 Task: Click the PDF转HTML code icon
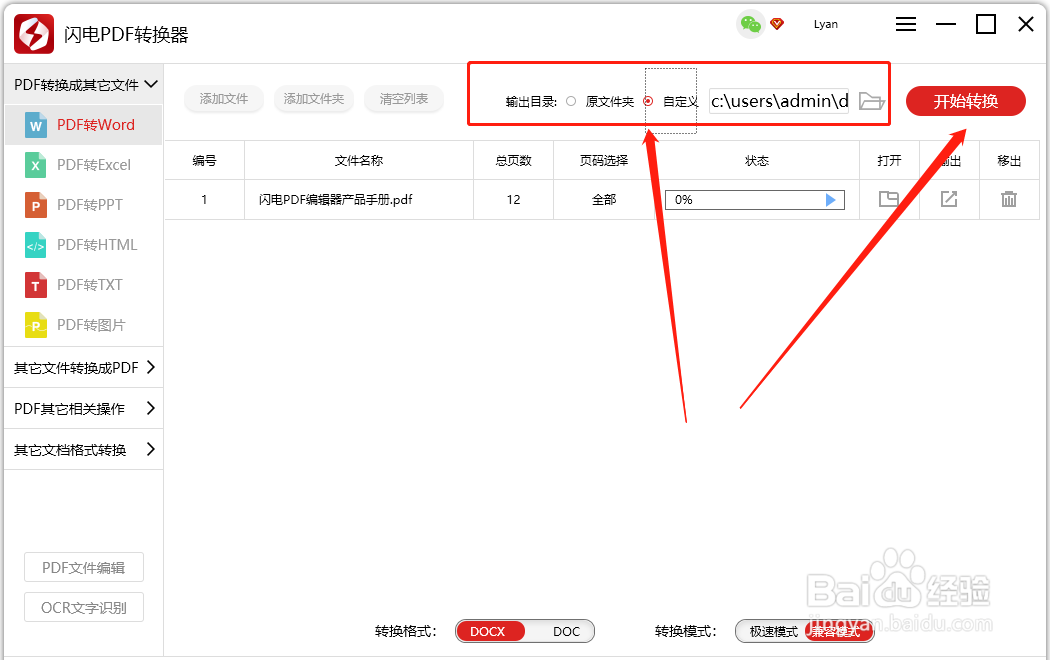pos(36,245)
